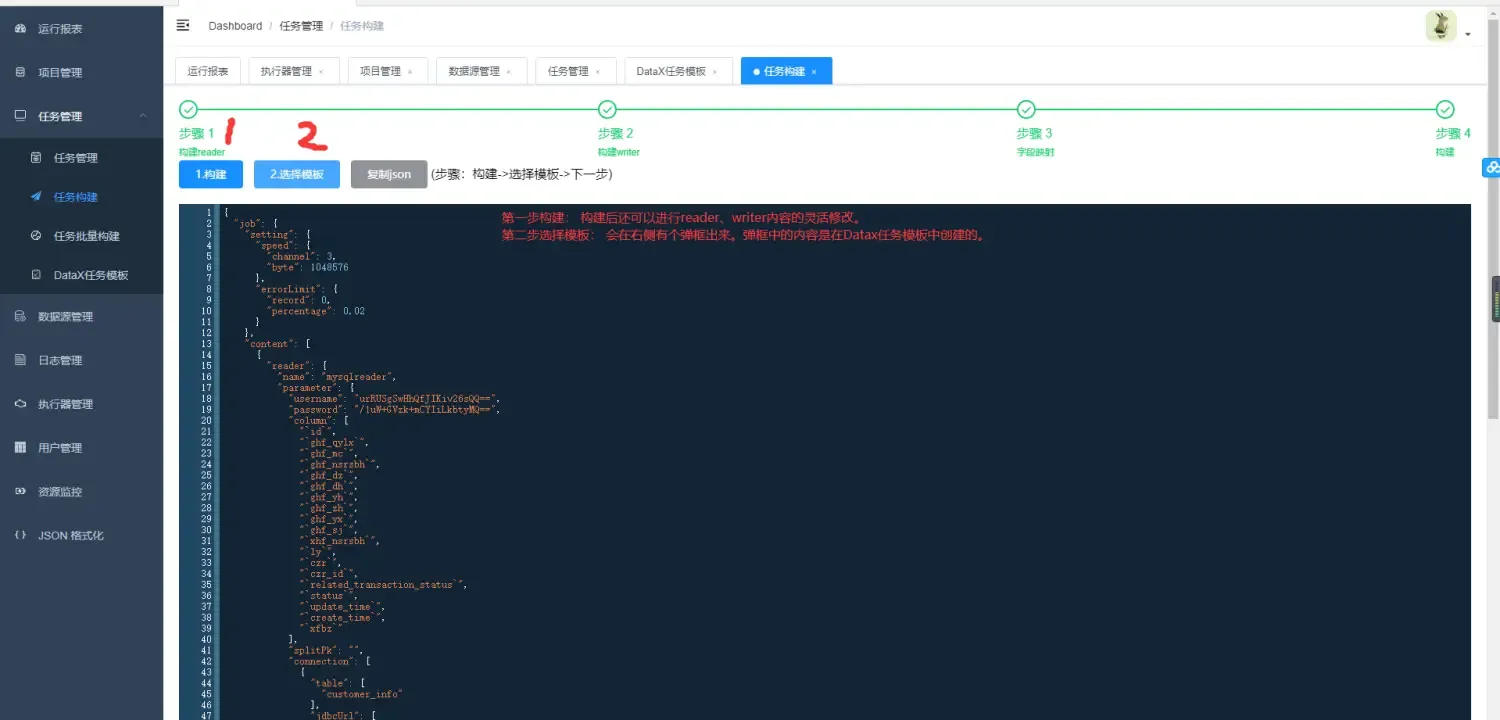The width and height of the screenshot is (1500, 720).
Task: Collapse the sidebar with the hamburger icon
Action: click(x=181, y=25)
